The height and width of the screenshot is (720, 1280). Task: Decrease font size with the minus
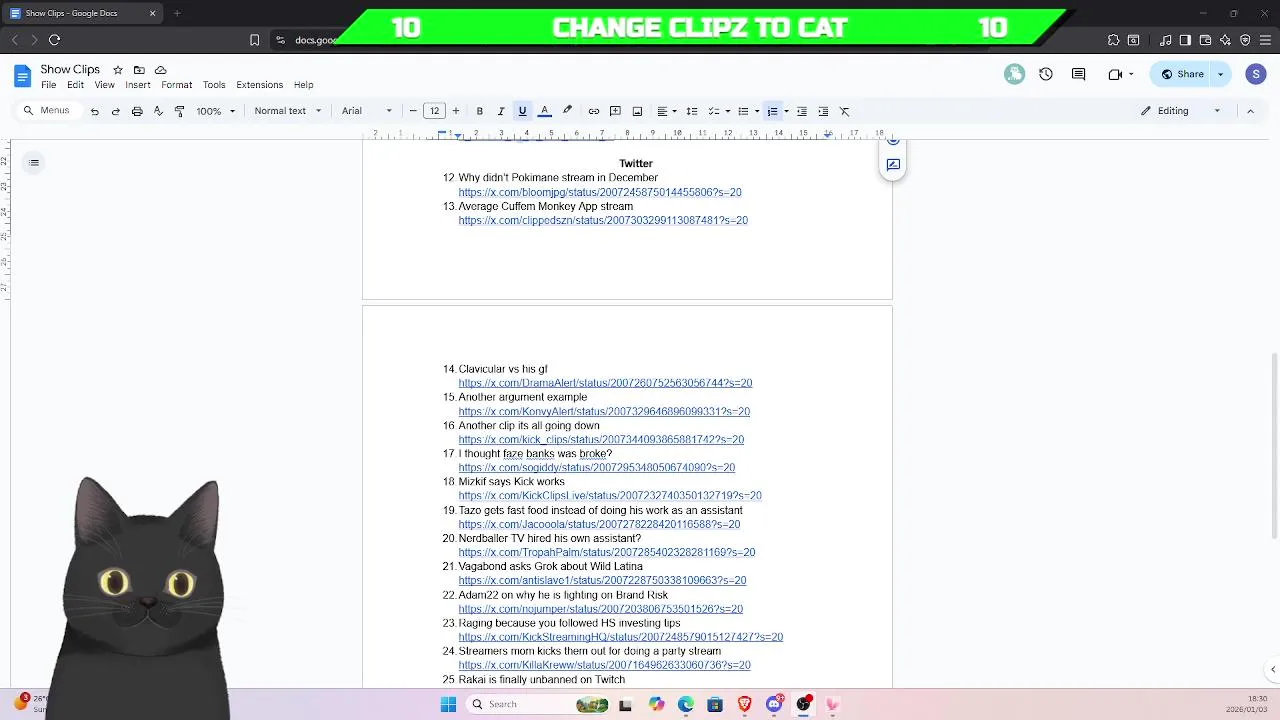(x=413, y=111)
